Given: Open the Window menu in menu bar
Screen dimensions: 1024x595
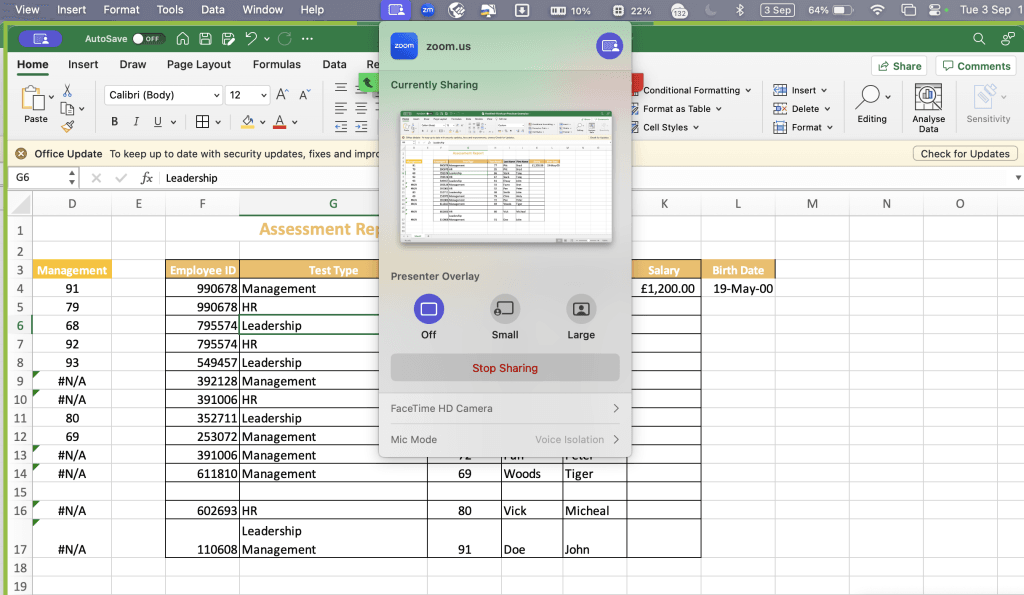Looking at the screenshot, I should click(x=263, y=10).
